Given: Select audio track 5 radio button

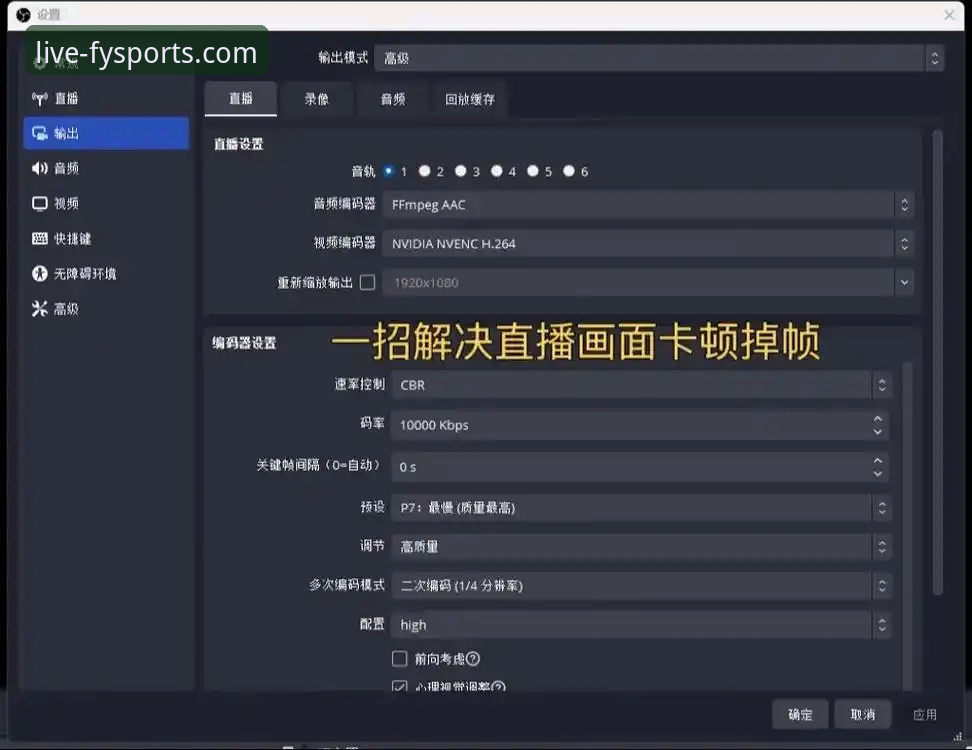Looking at the screenshot, I should [532, 171].
